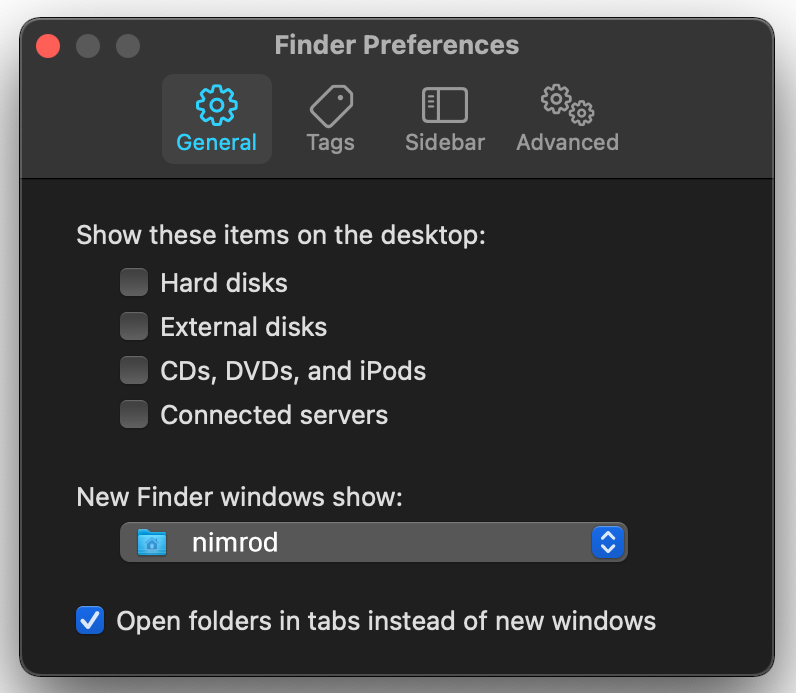Click the blue popup arrows button
This screenshot has width=796, height=693.
point(607,542)
